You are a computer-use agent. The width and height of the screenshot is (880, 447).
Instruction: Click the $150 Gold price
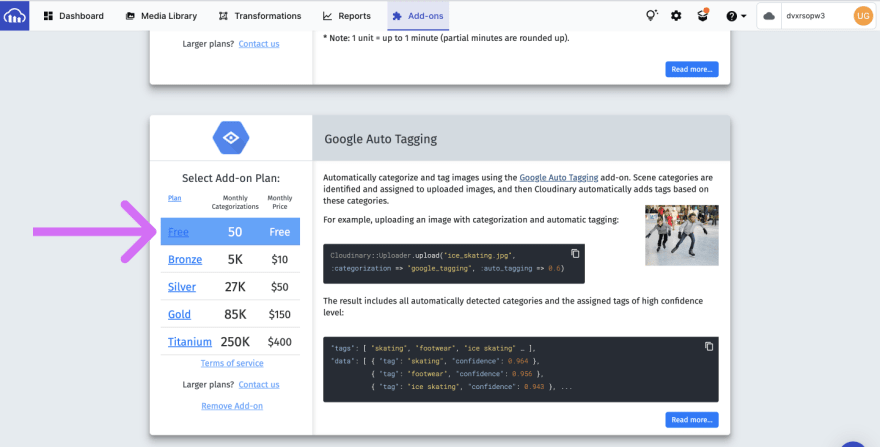279,314
